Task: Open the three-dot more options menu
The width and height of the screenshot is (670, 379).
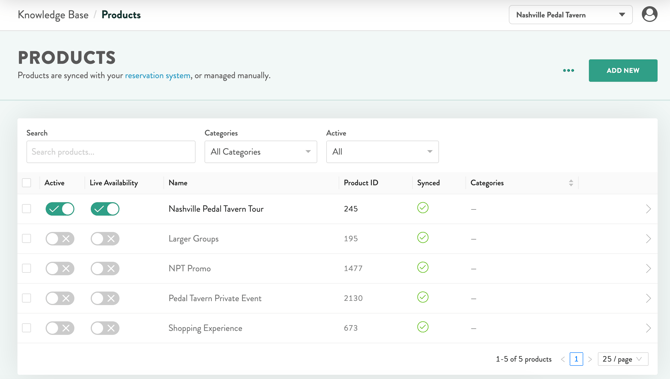Action: pyautogui.click(x=568, y=71)
